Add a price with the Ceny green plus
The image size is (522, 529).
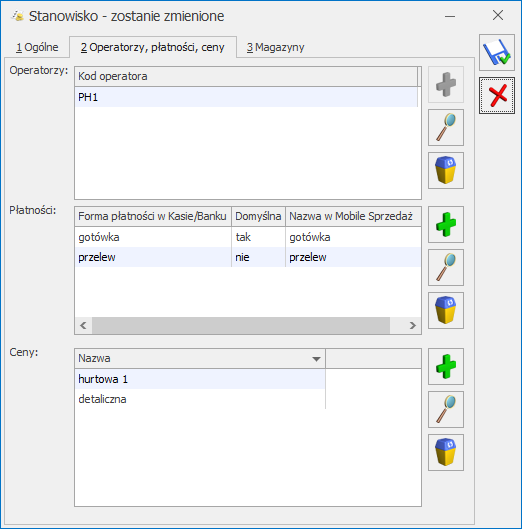[446, 366]
